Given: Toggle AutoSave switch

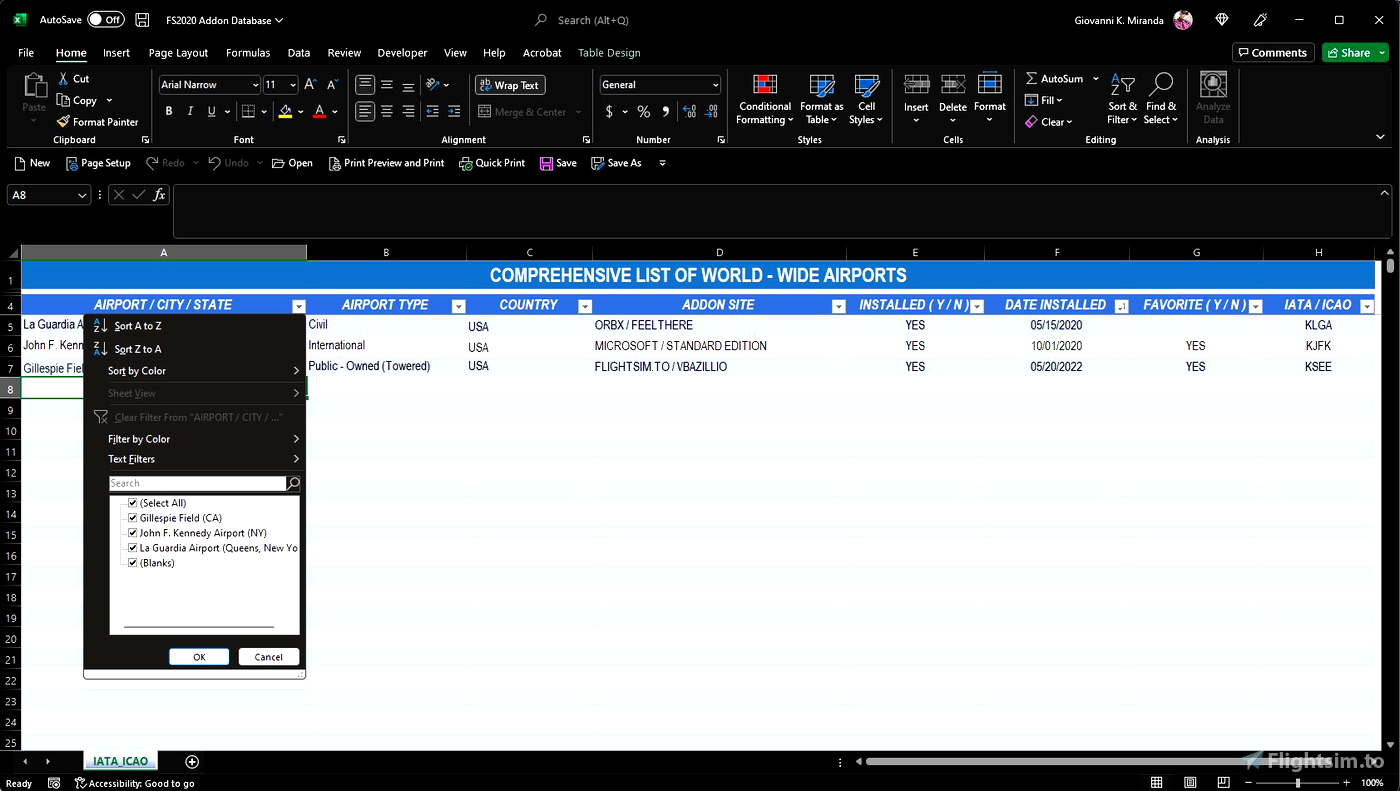Looking at the screenshot, I should 105,20.
